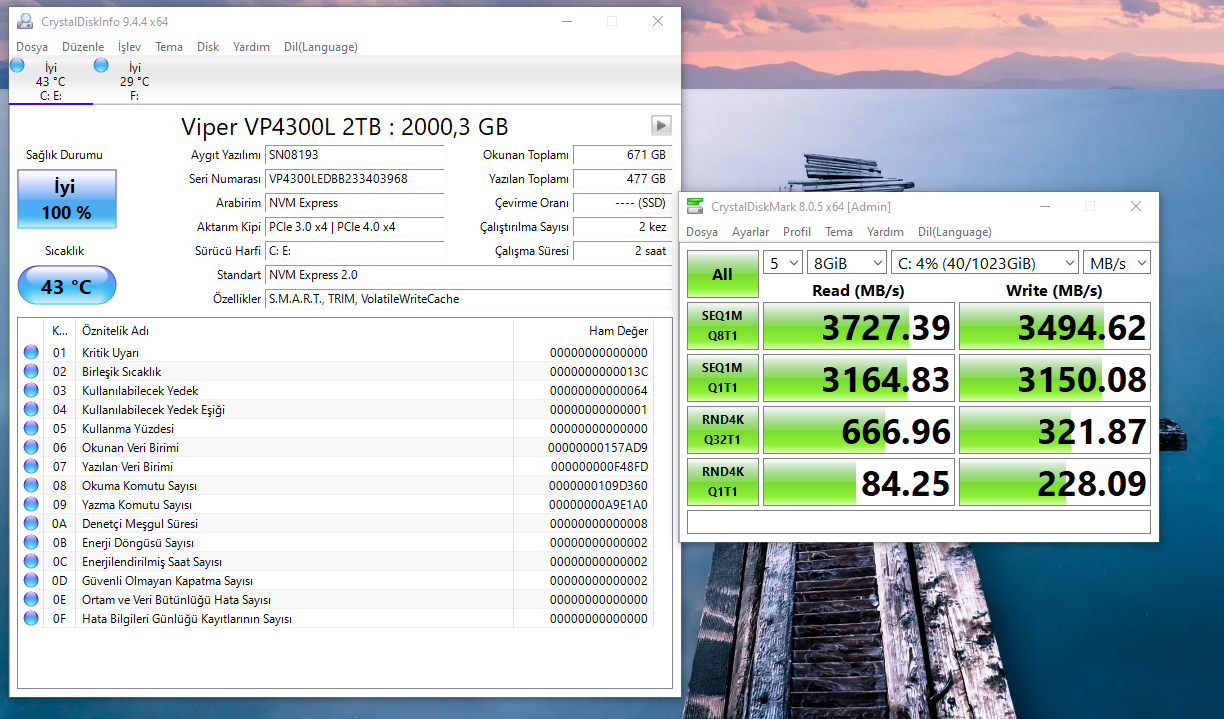Viewport: 1224px width, 719px height.
Task: Click status orb for Okunan Veri Birimi row
Action: coord(31,447)
